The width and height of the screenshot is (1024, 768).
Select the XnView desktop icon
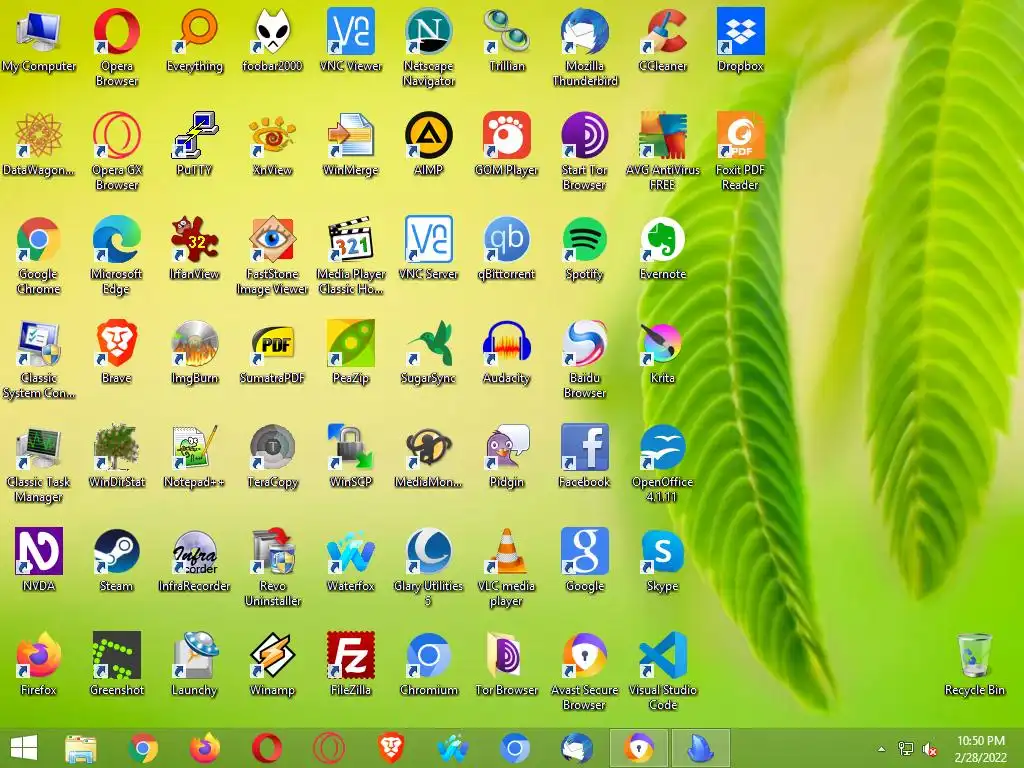pos(272,144)
